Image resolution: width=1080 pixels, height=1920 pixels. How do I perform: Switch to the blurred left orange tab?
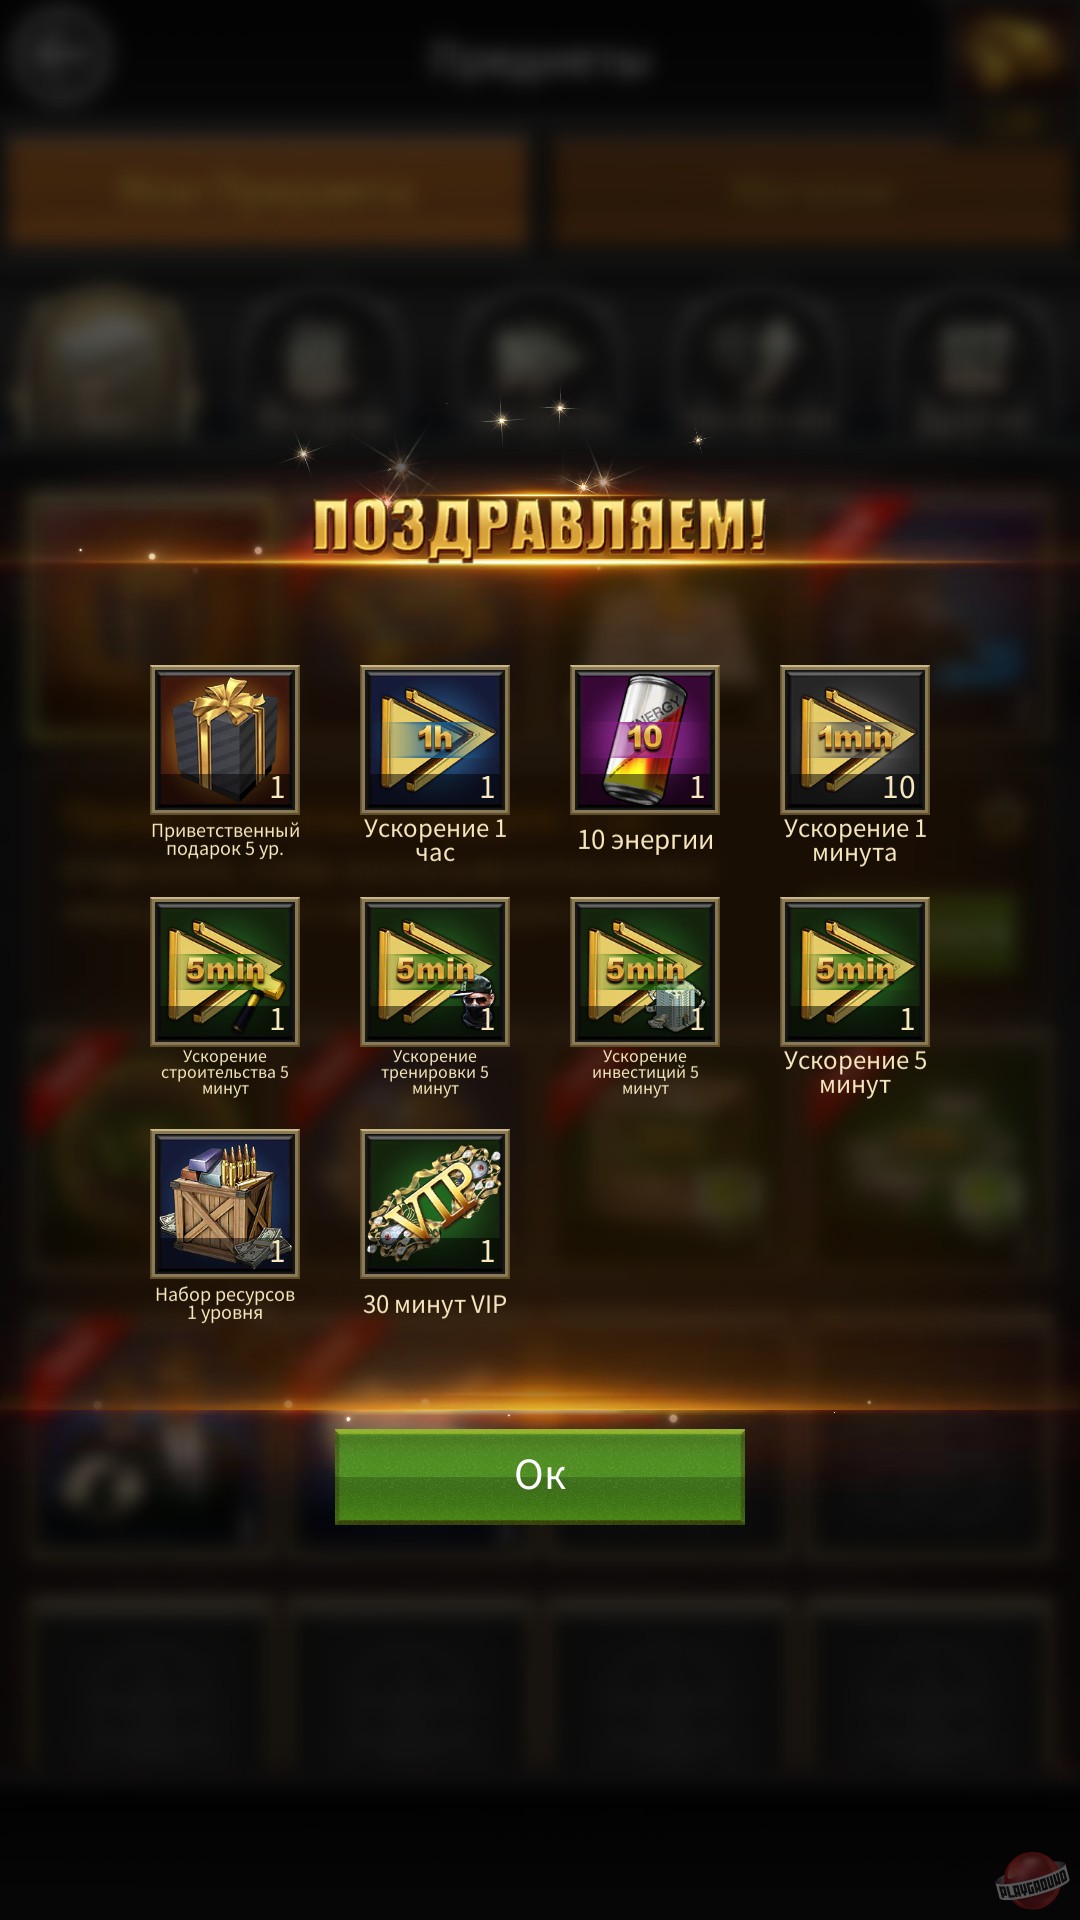[x=268, y=190]
